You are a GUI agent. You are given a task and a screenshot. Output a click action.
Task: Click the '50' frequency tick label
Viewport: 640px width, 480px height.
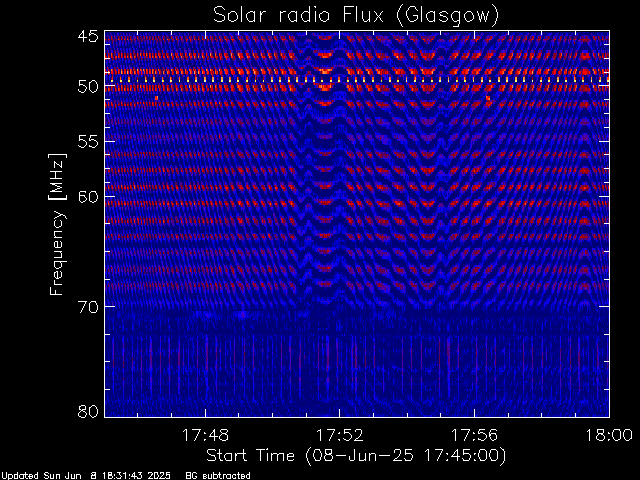[x=88, y=87]
